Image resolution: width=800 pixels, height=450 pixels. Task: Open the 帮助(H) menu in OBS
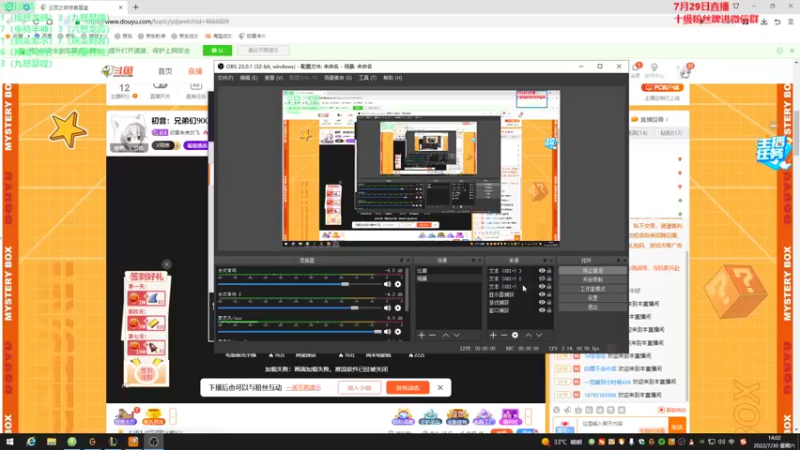tap(392, 78)
